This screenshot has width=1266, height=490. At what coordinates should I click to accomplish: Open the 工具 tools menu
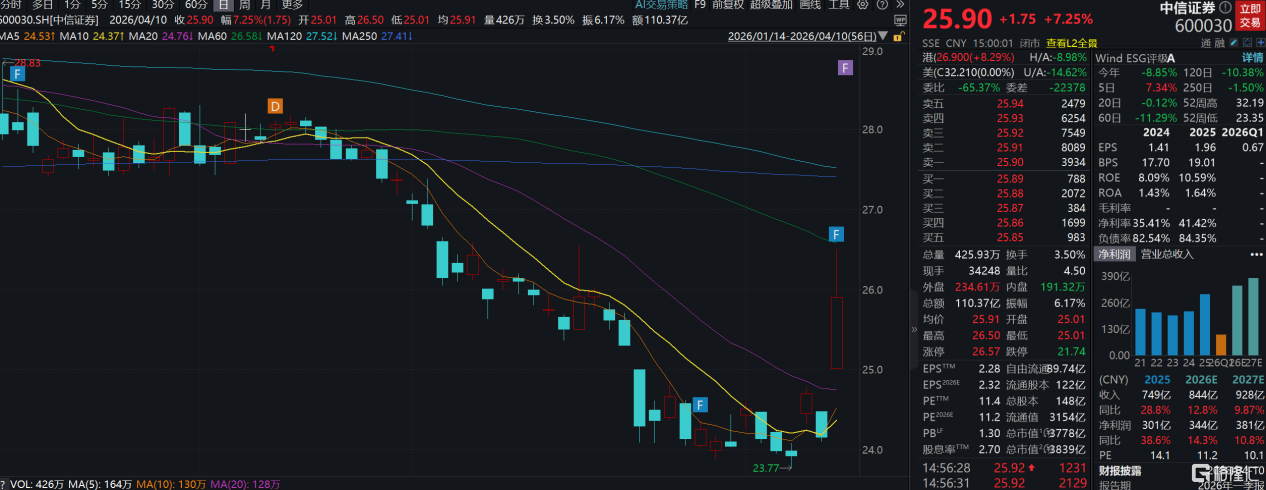839,5
